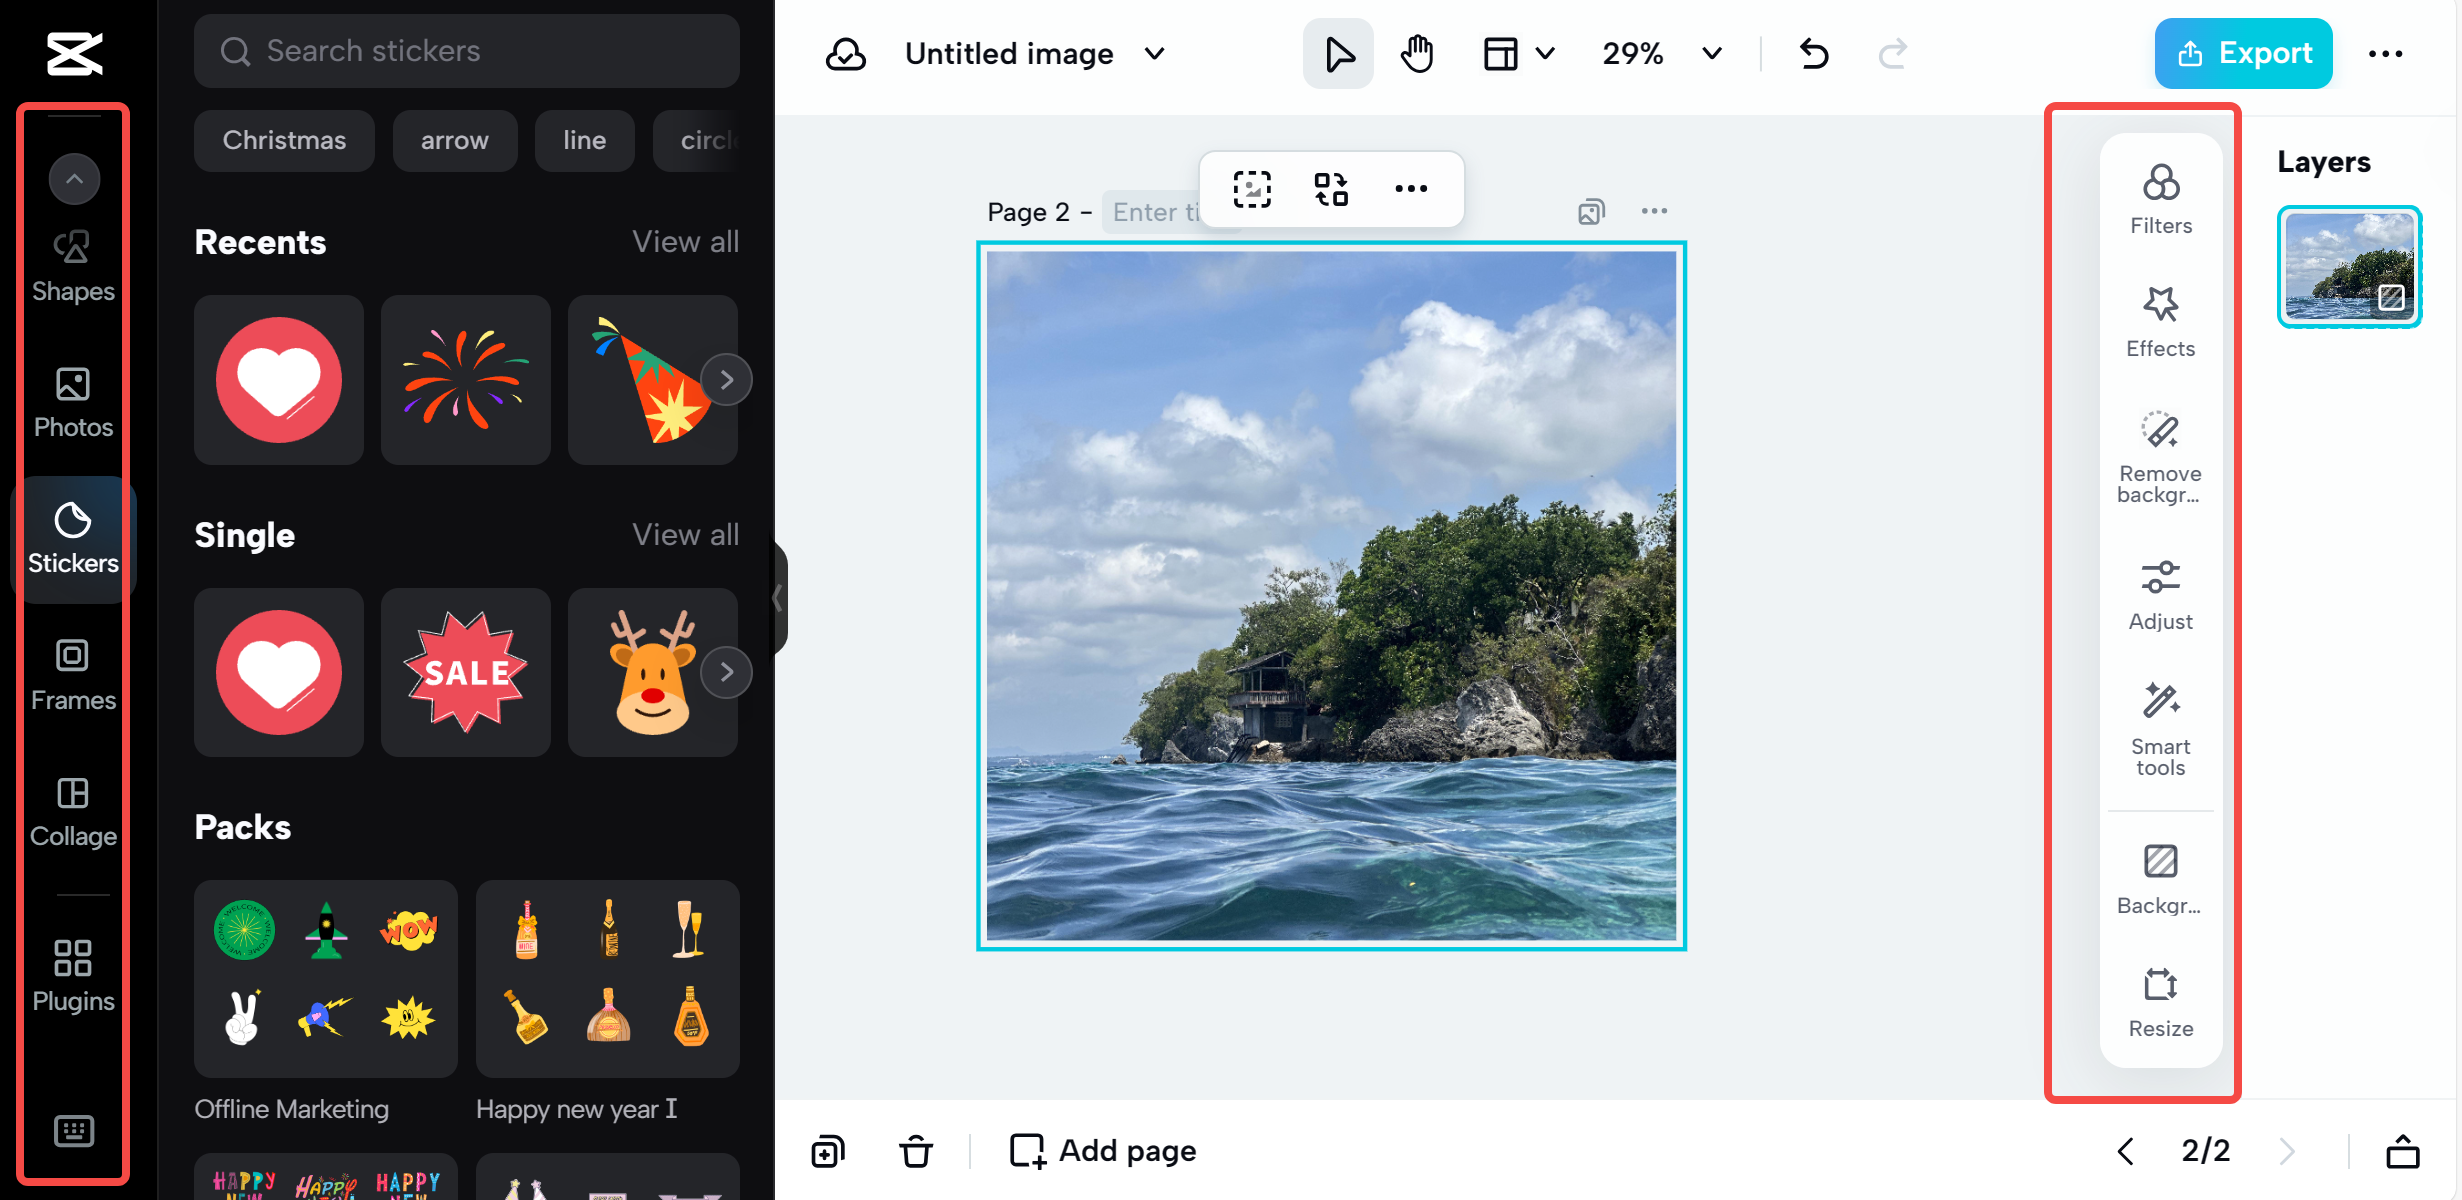Open the Shapes panel
The height and width of the screenshot is (1200, 2462).
tap(73, 267)
